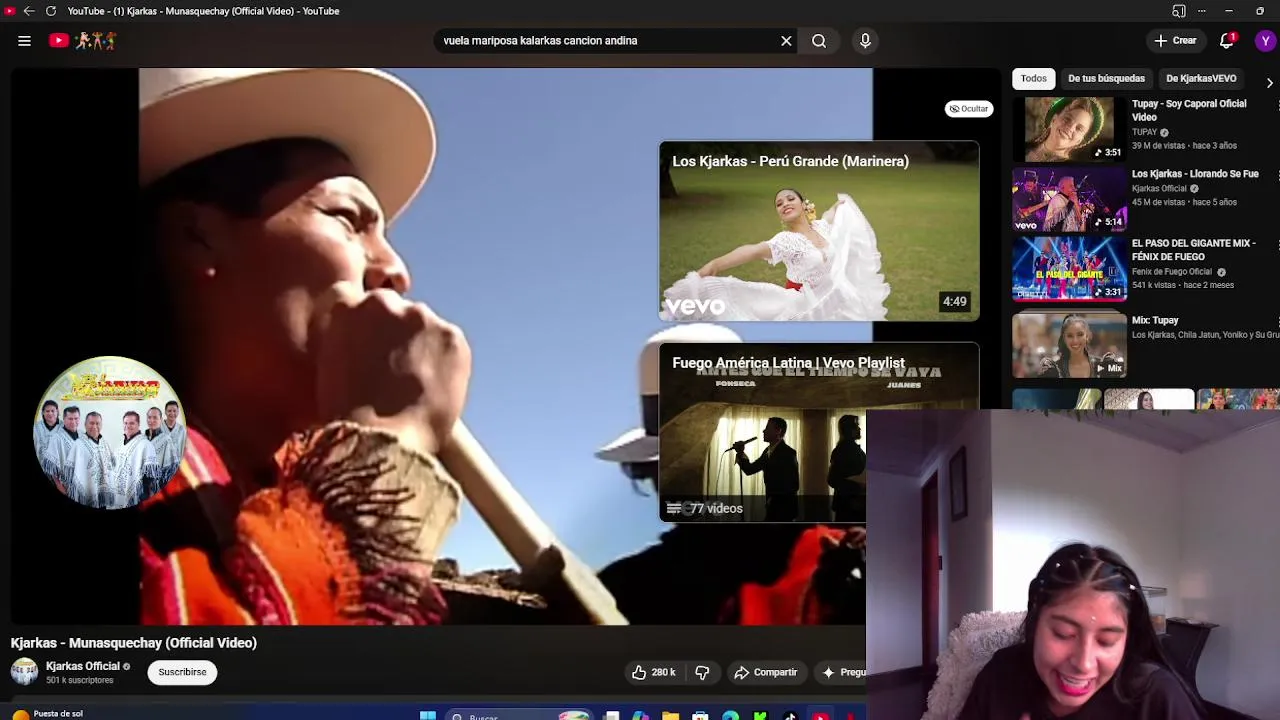Share the video with Compartir

tap(765, 673)
